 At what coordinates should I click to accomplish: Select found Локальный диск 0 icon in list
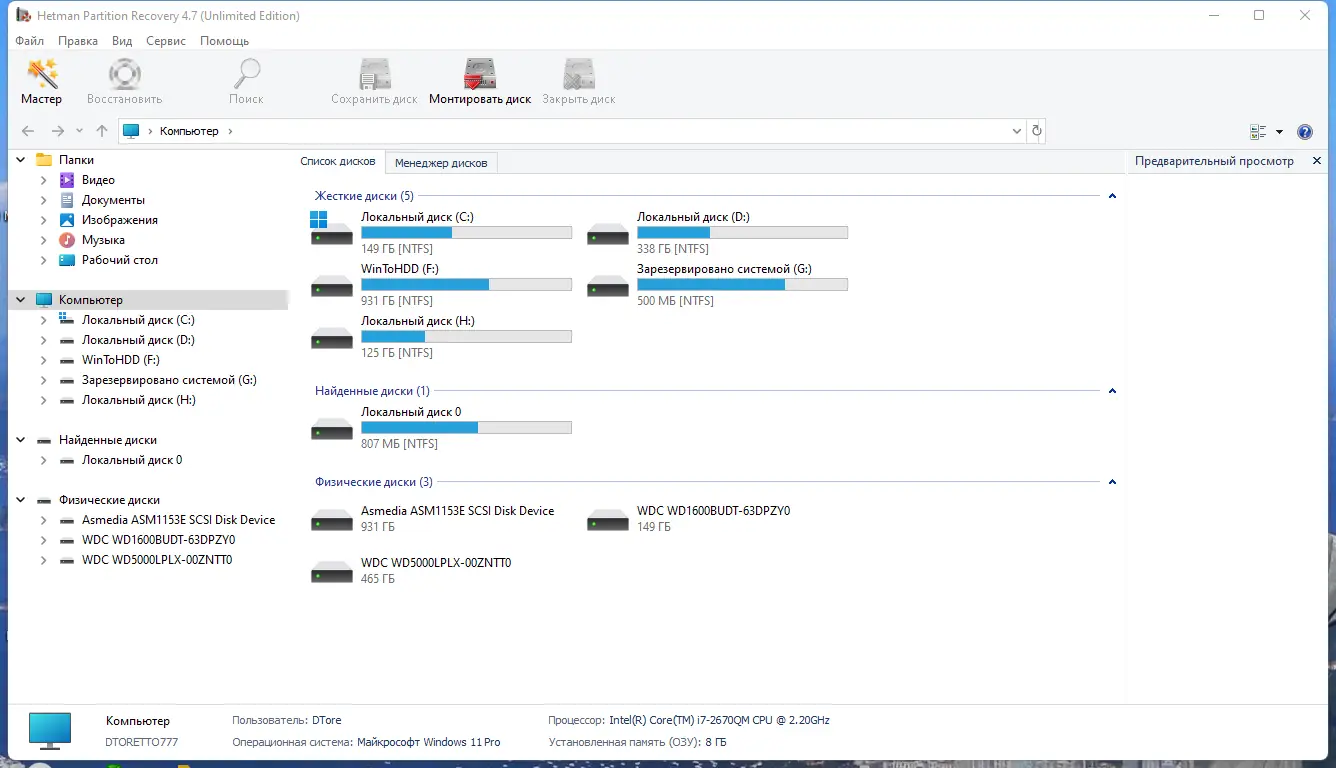(332, 429)
